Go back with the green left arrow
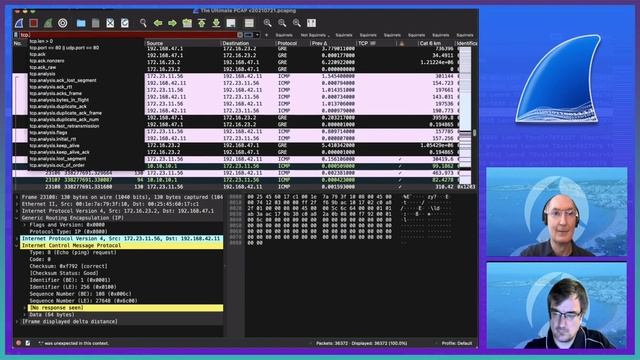 [158, 23]
